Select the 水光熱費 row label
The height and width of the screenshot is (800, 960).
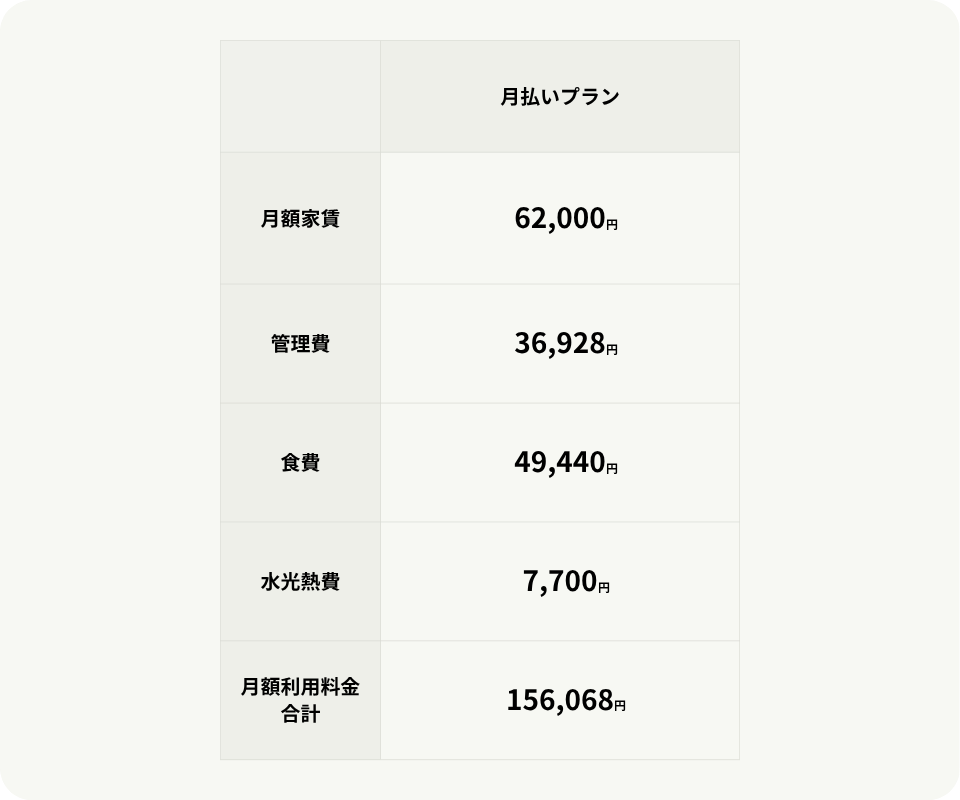[x=300, y=581]
